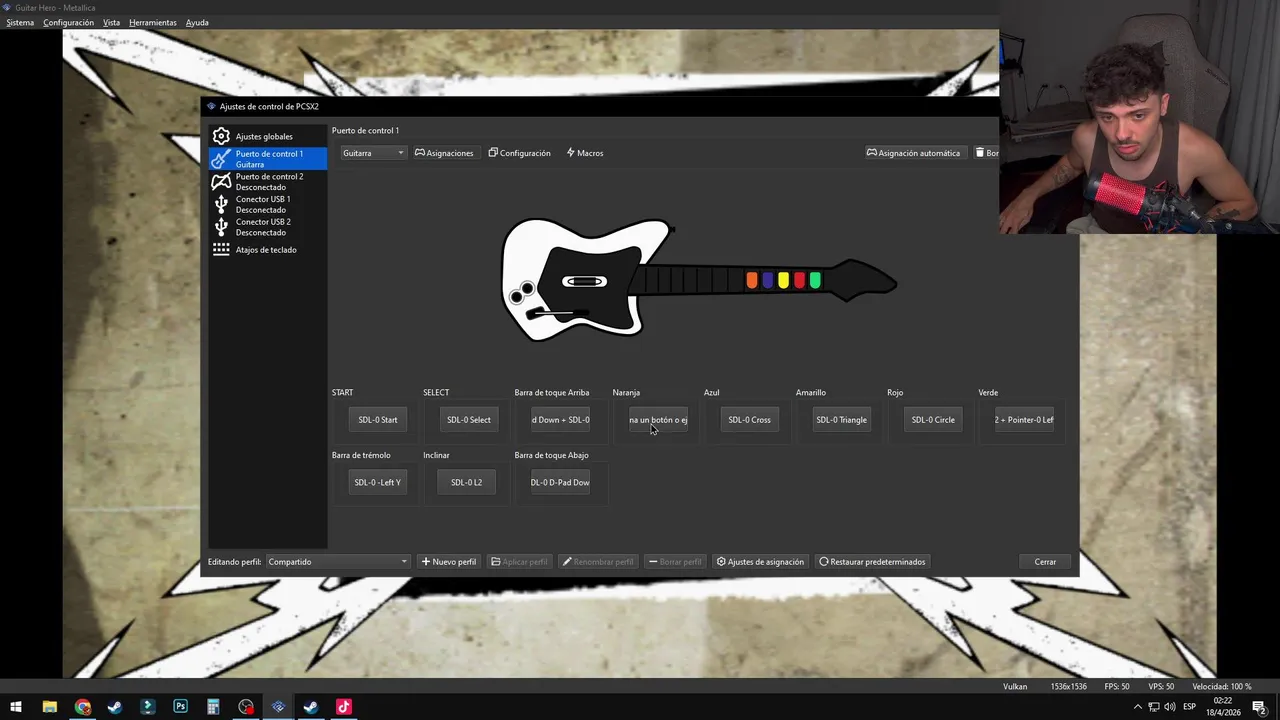Viewport: 1280px width, 720px height.
Task: Open Ajustes globales settings page
Action: (x=267, y=136)
